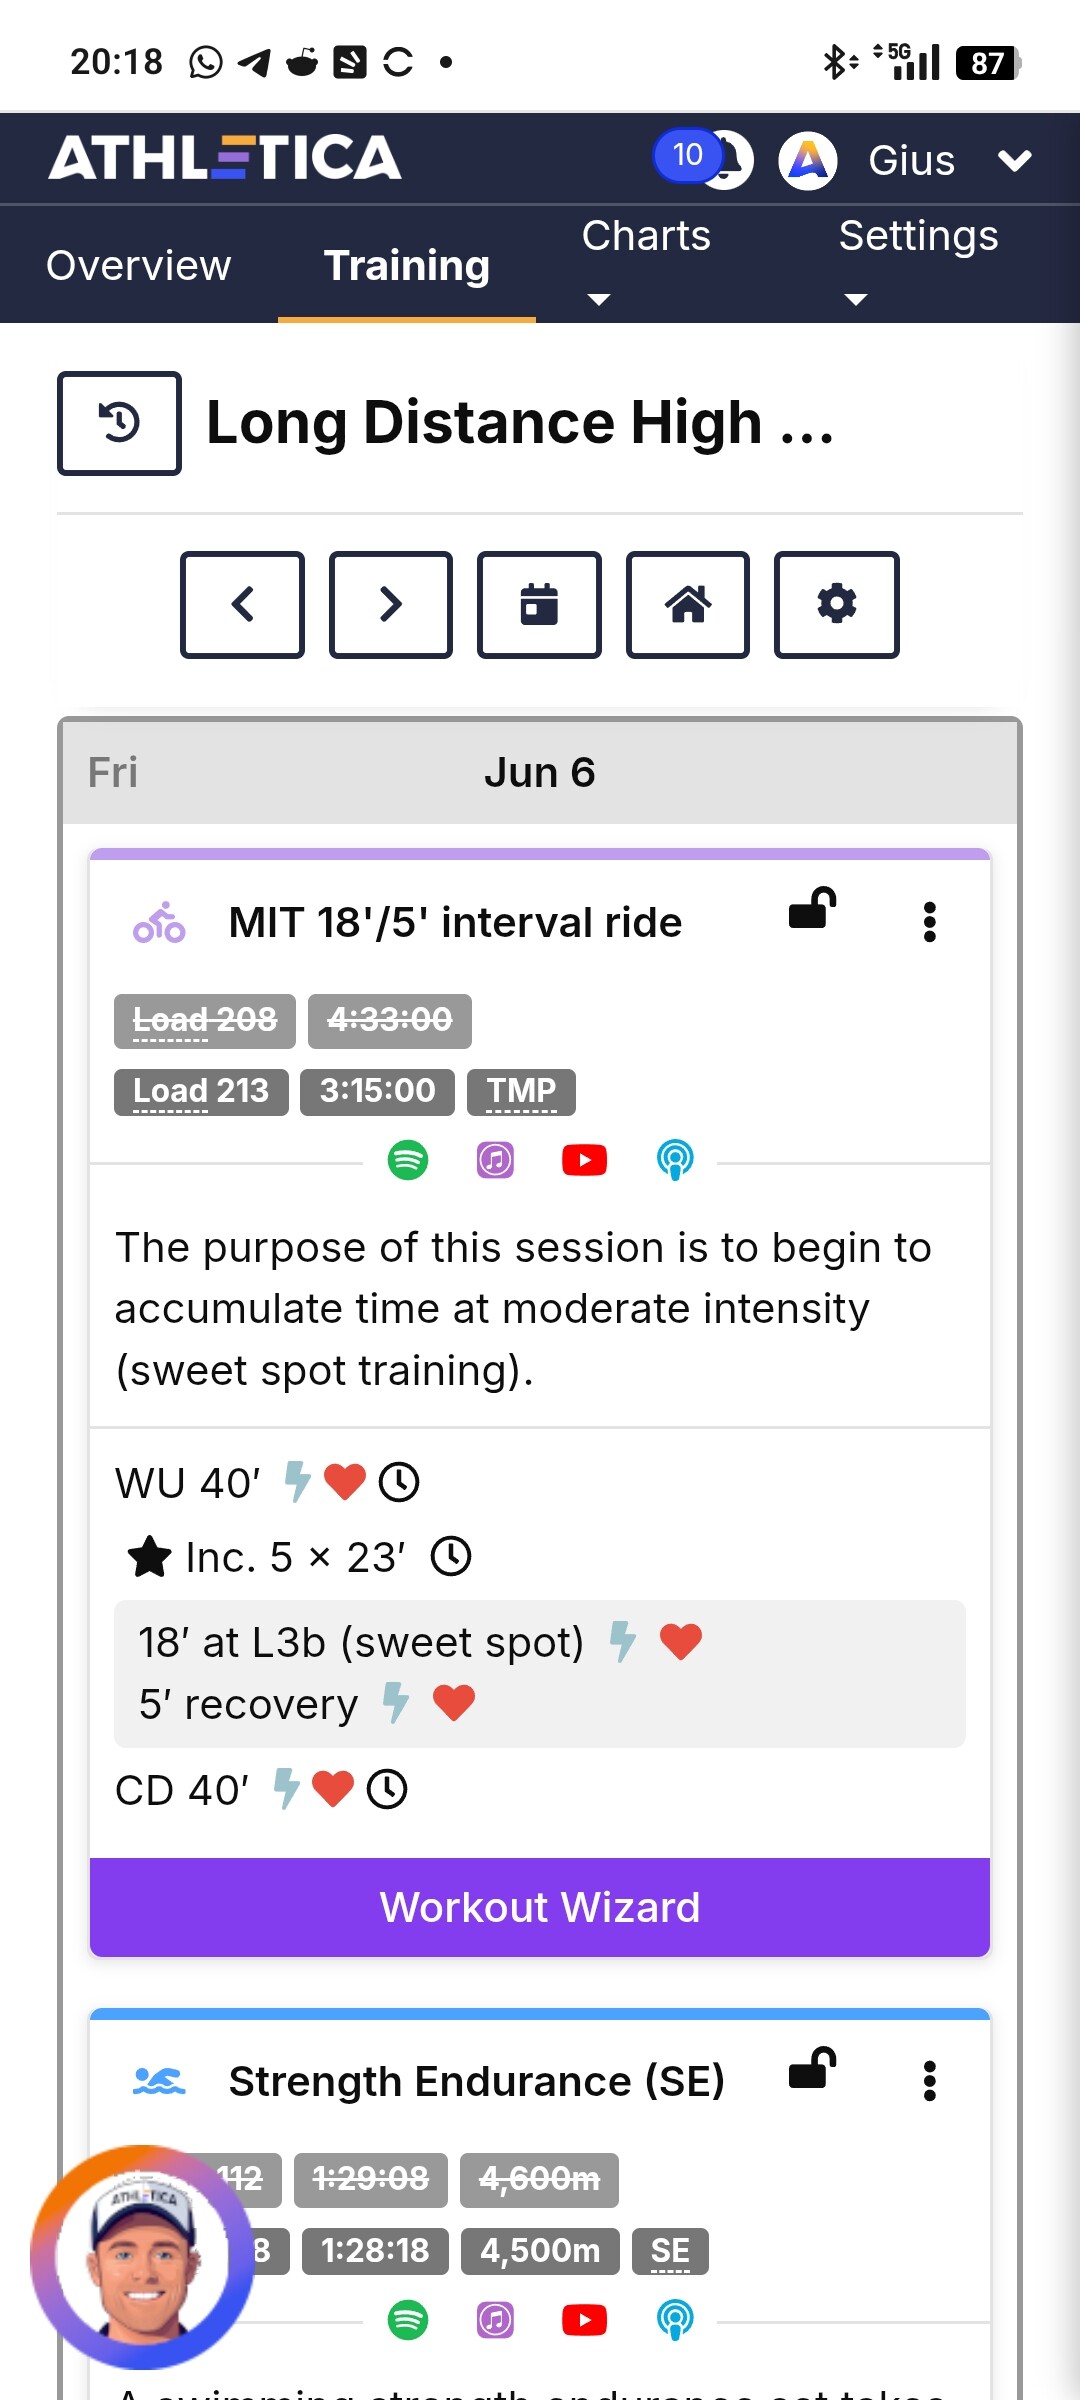Switch to the Overview tab
Screen dimensions: 1080x2400
coord(139,265)
